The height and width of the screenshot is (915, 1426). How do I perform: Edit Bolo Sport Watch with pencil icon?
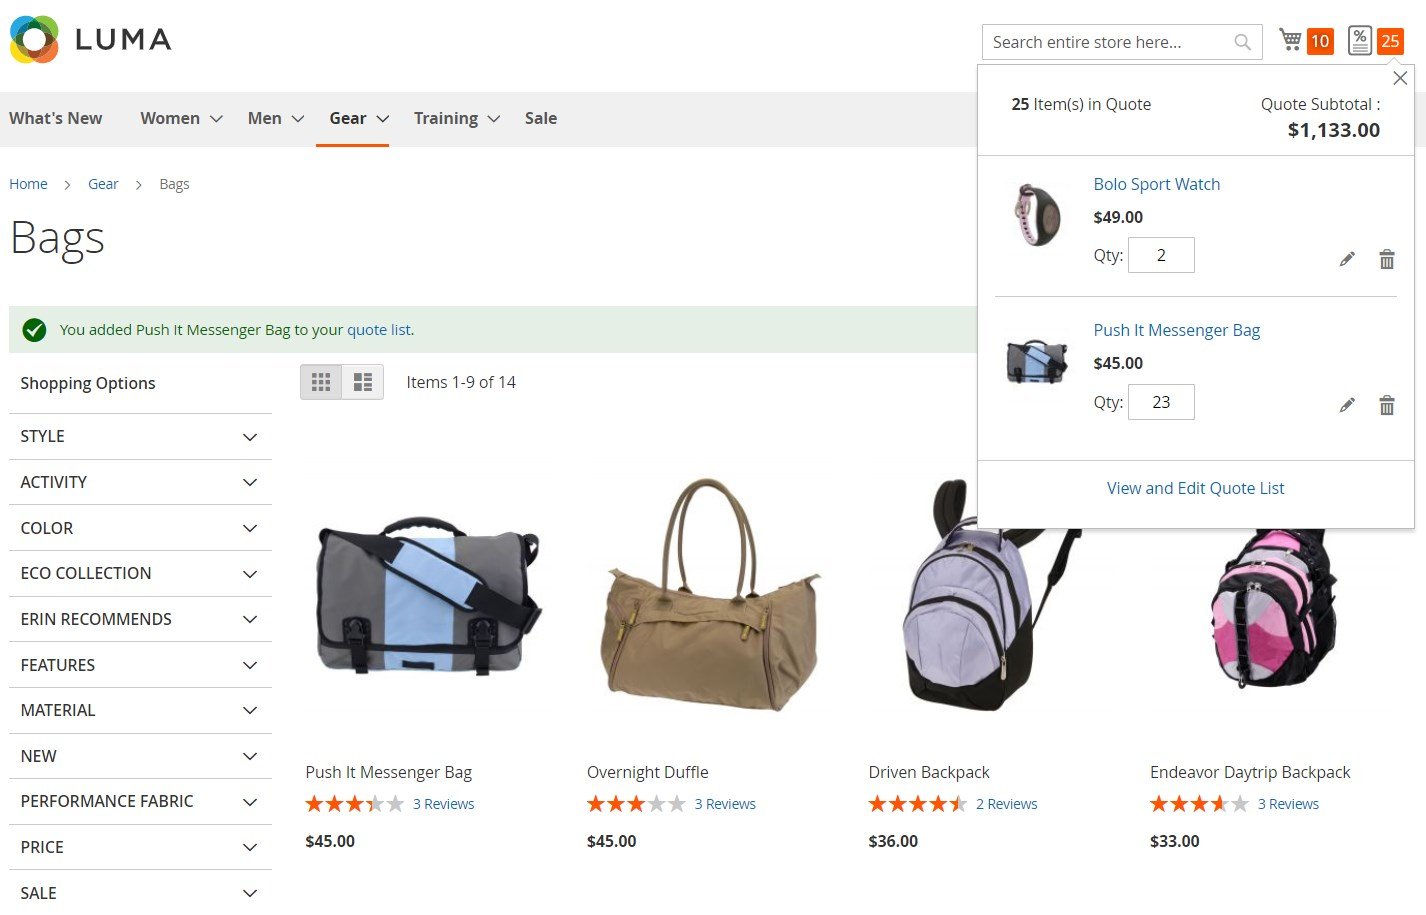1347,259
